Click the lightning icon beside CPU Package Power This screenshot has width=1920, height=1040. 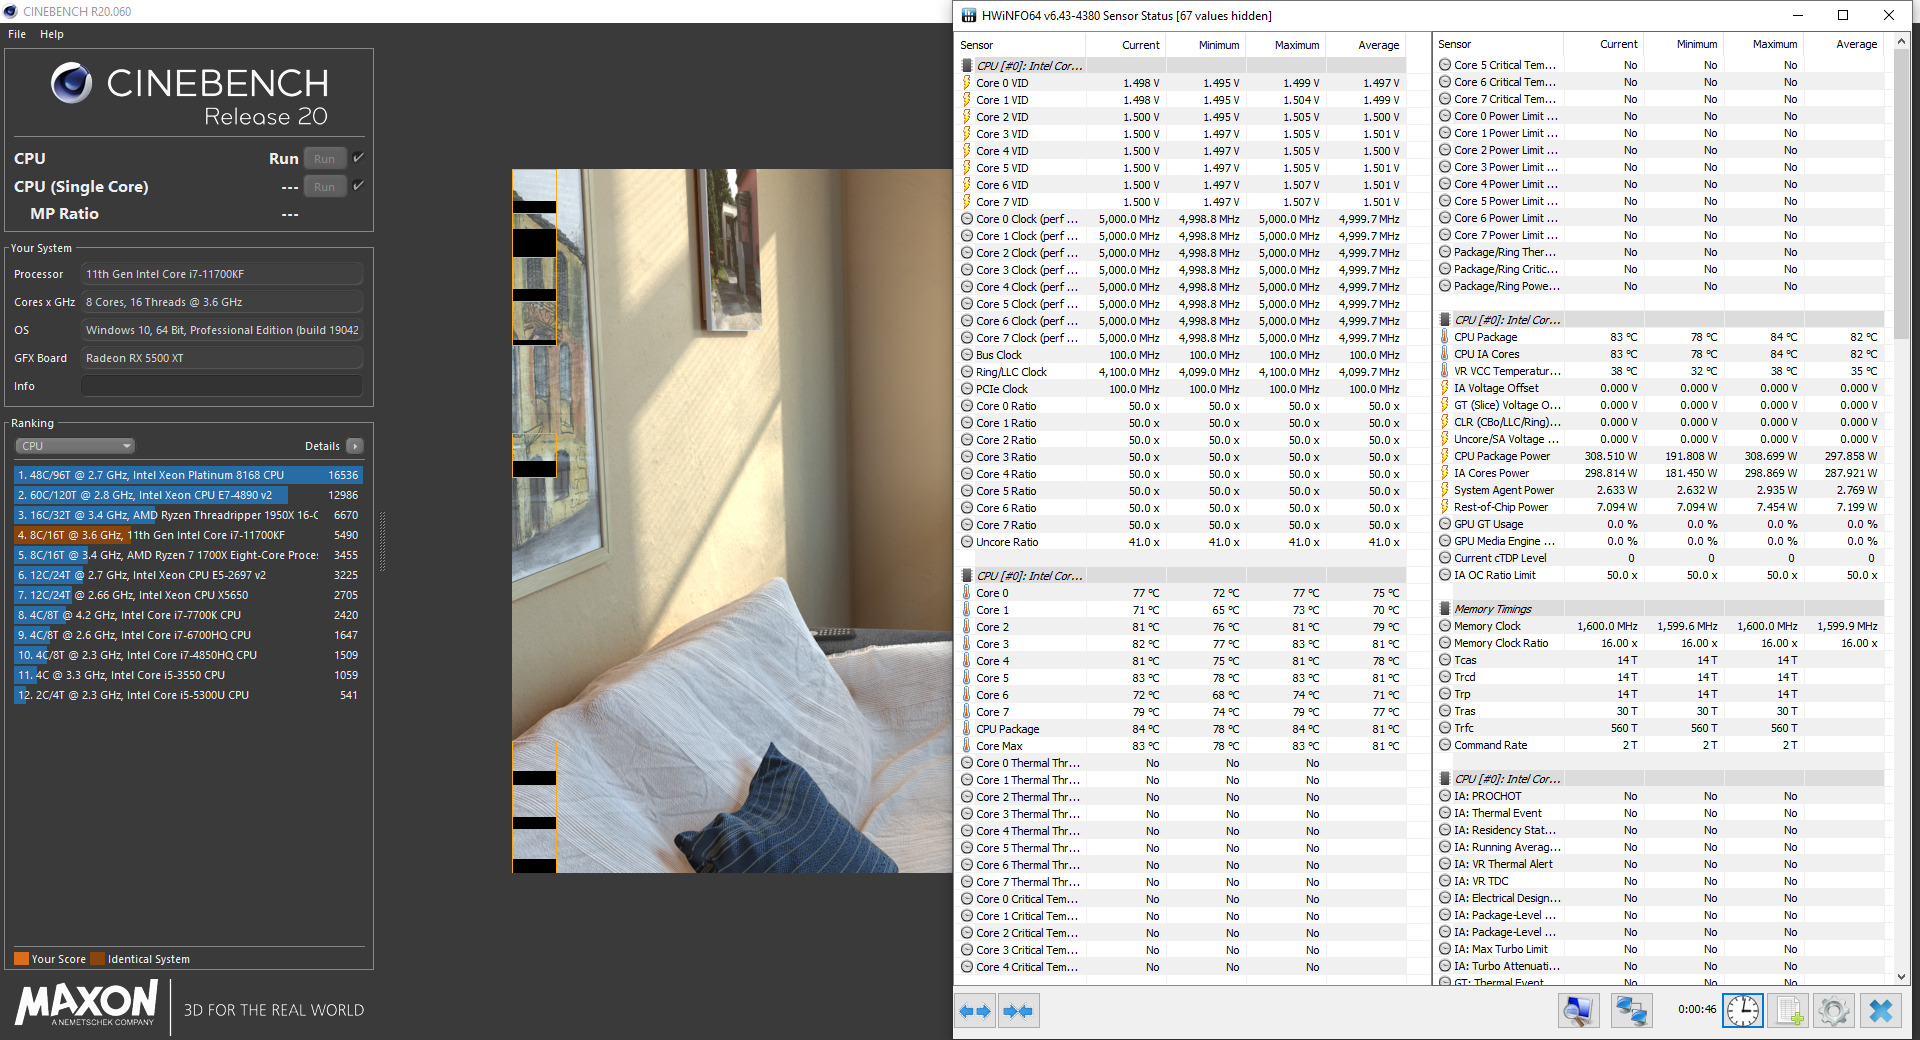(1445, 456)
